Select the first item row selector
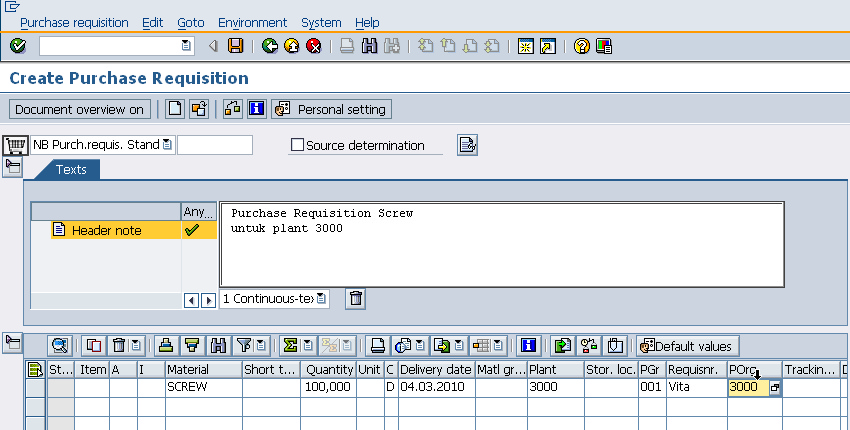Screen dimensions: 850x430 click(35, 387)
